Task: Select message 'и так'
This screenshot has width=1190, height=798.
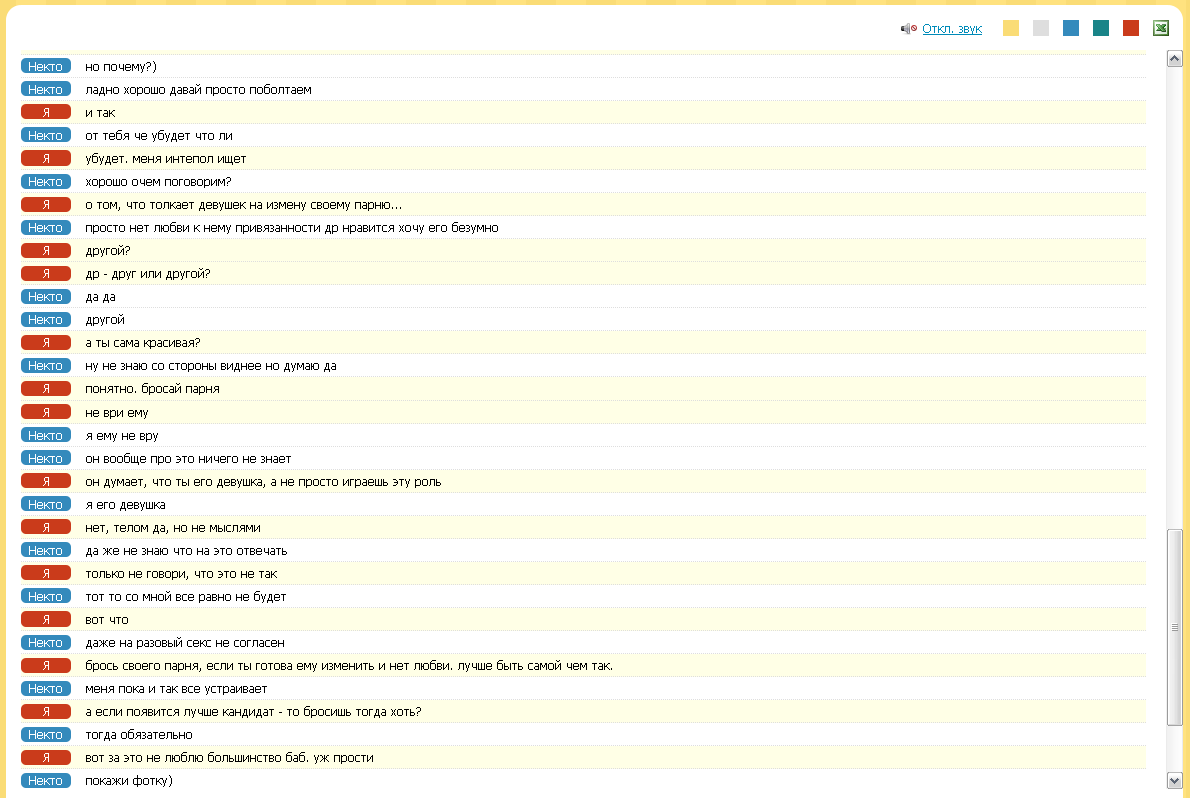Action: 100,113
